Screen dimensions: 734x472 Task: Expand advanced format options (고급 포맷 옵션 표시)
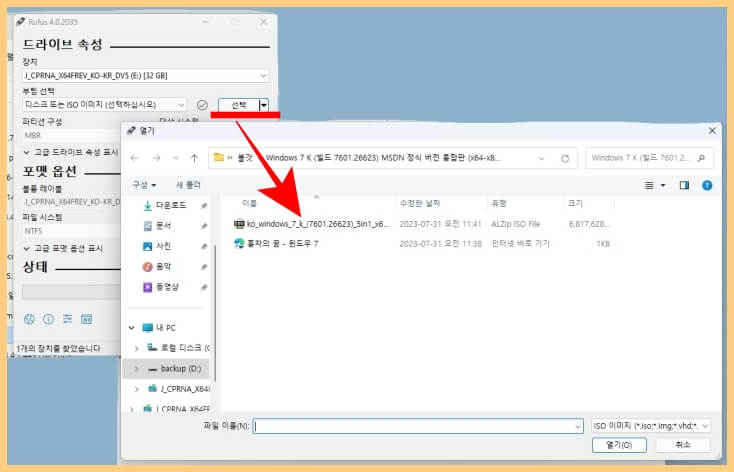coord(63,248)
